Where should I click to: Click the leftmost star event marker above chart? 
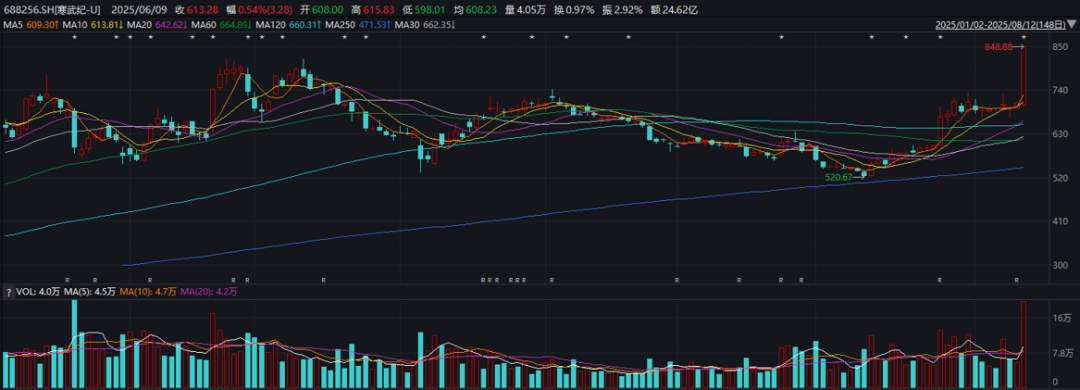pos(74,37)
